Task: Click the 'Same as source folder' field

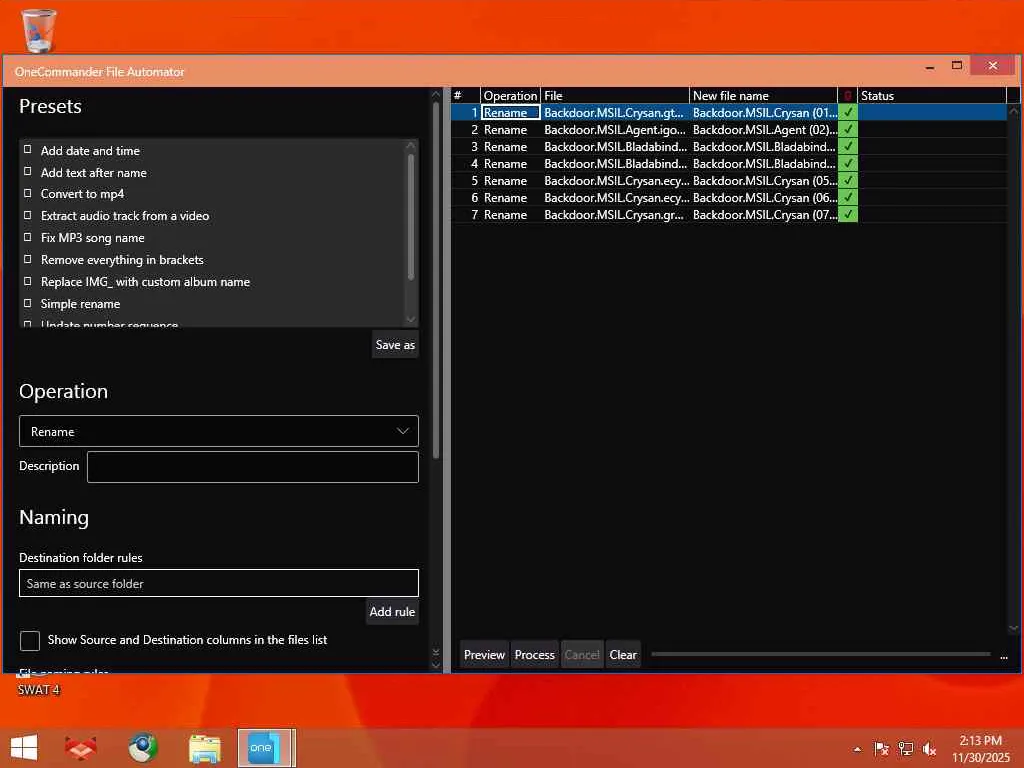Action: point(219,583)
